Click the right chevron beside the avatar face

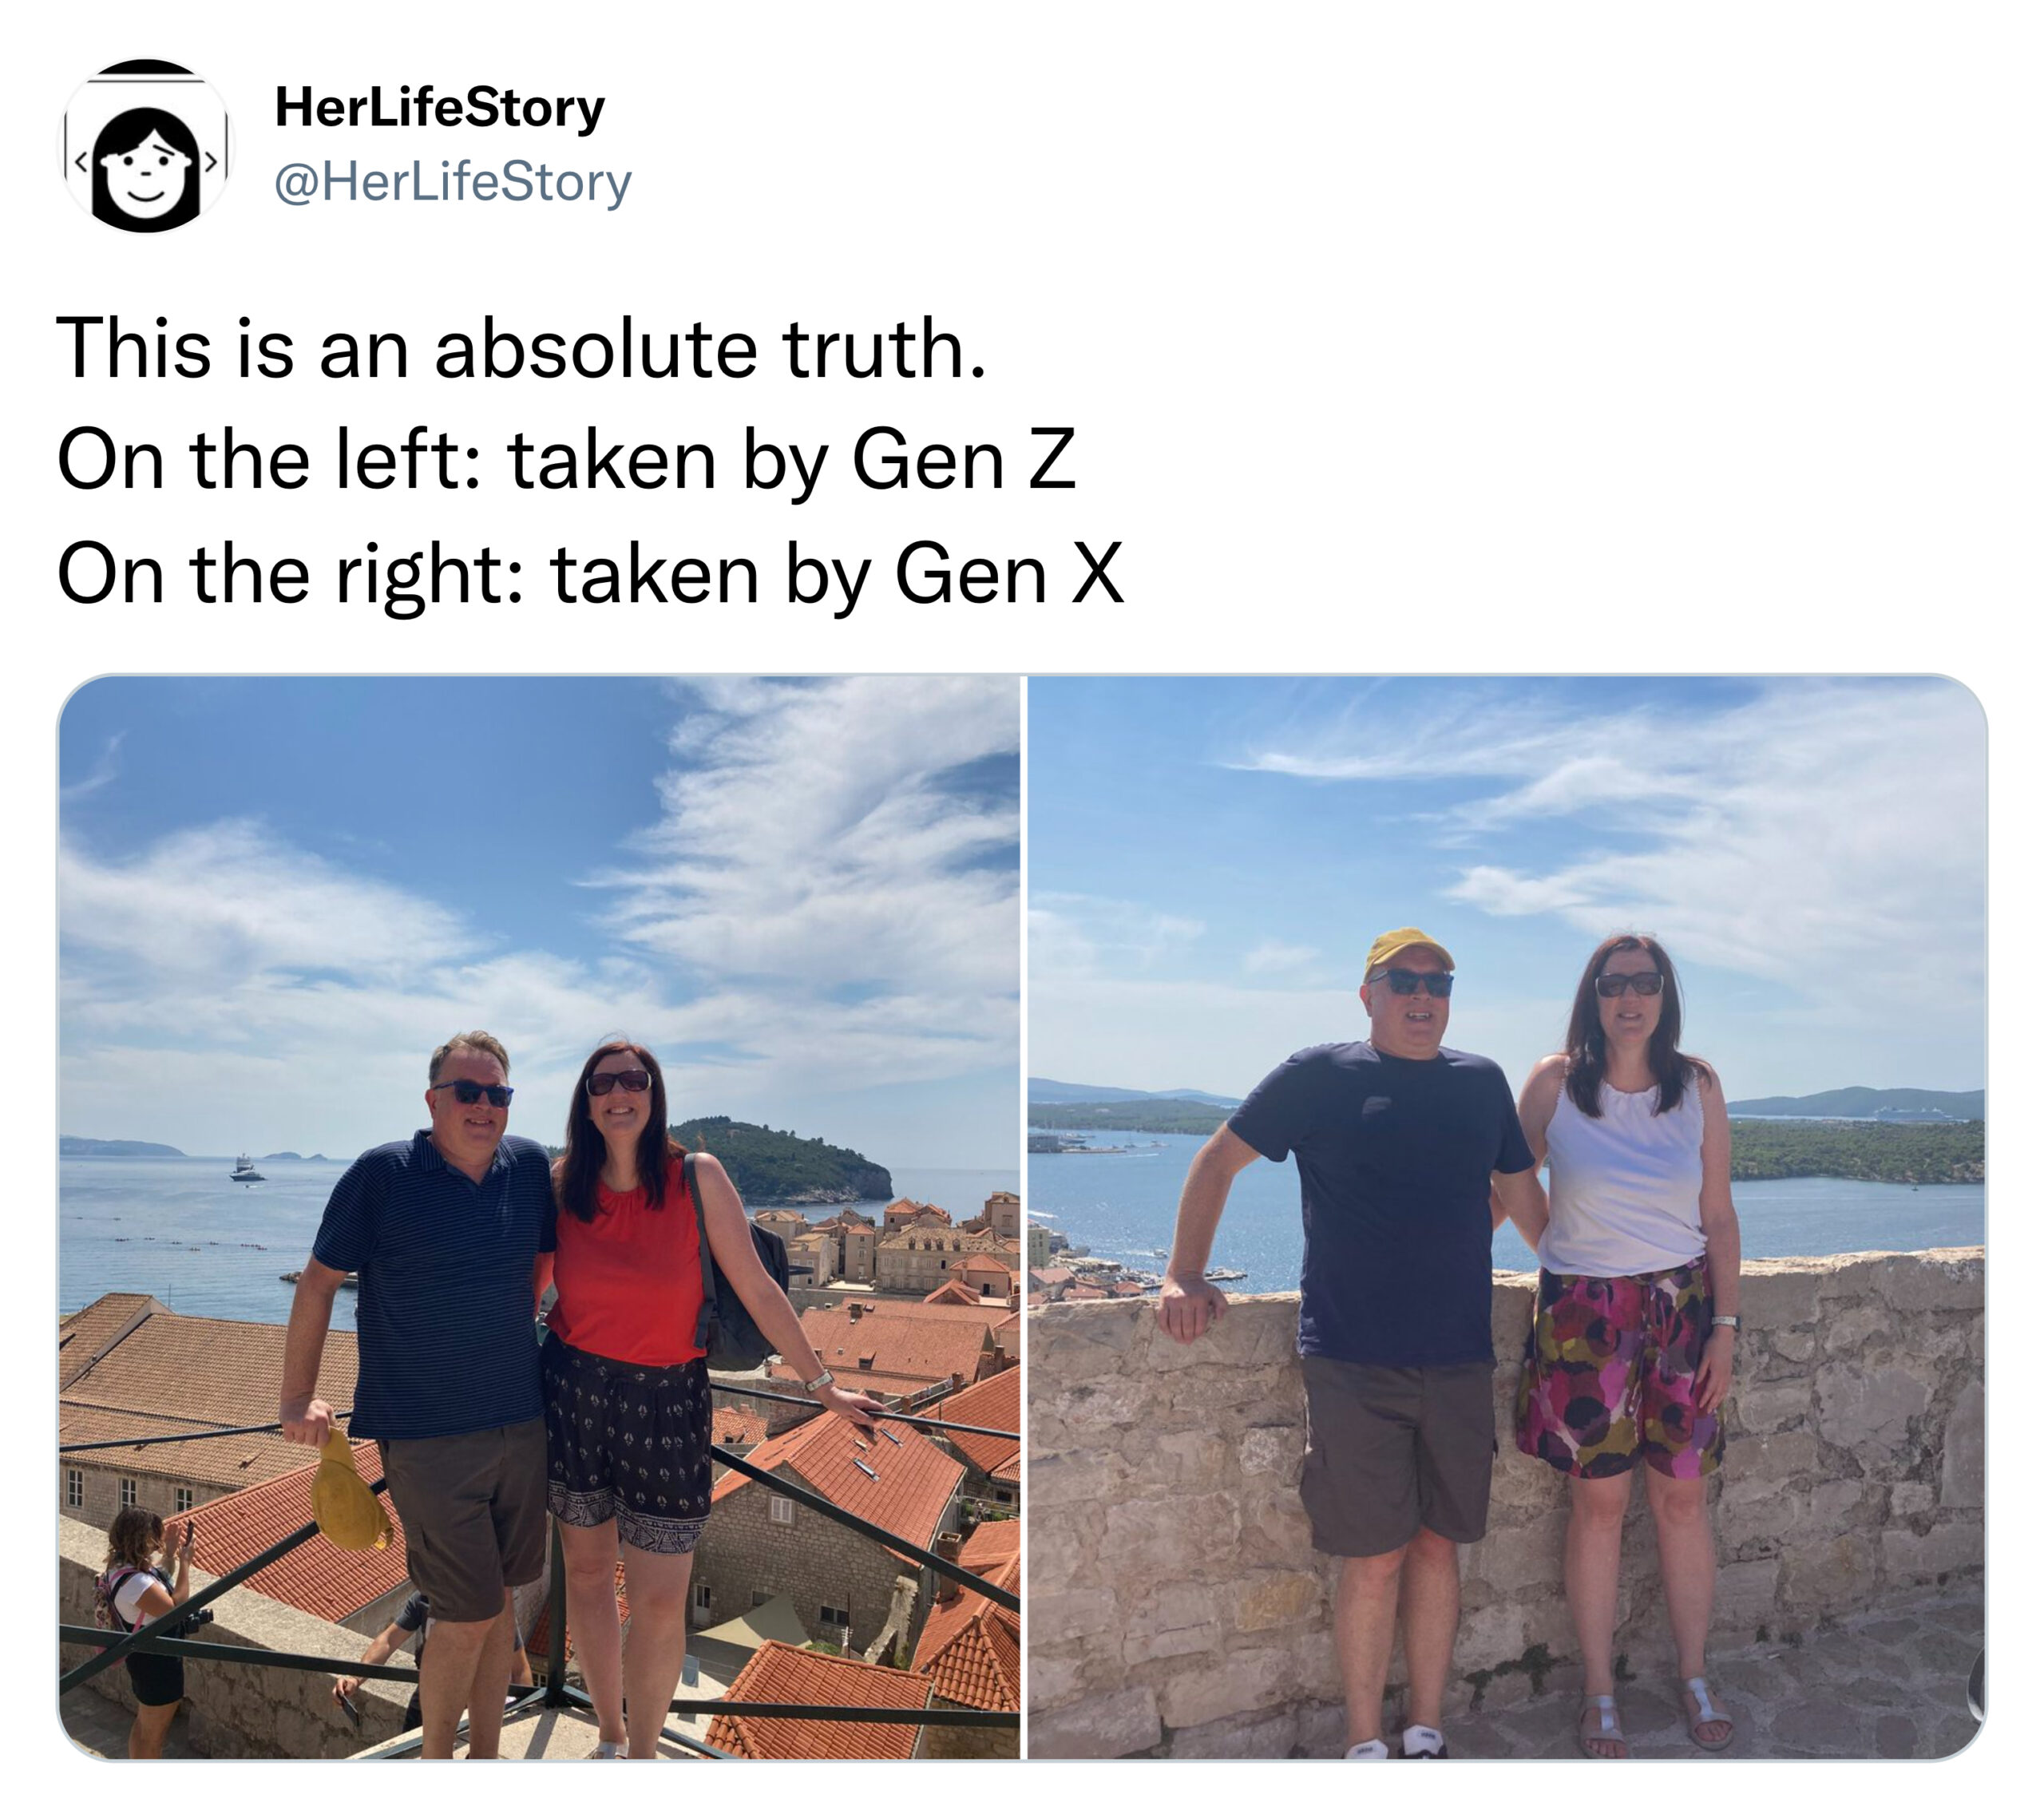[211, 160]
